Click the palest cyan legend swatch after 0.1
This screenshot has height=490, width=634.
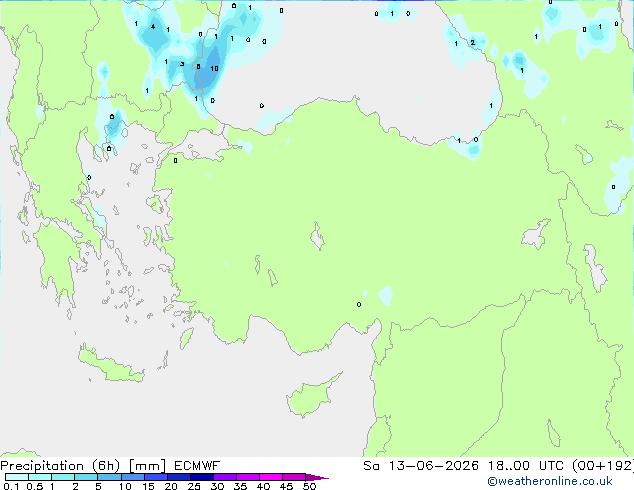(x=17, y=477)
